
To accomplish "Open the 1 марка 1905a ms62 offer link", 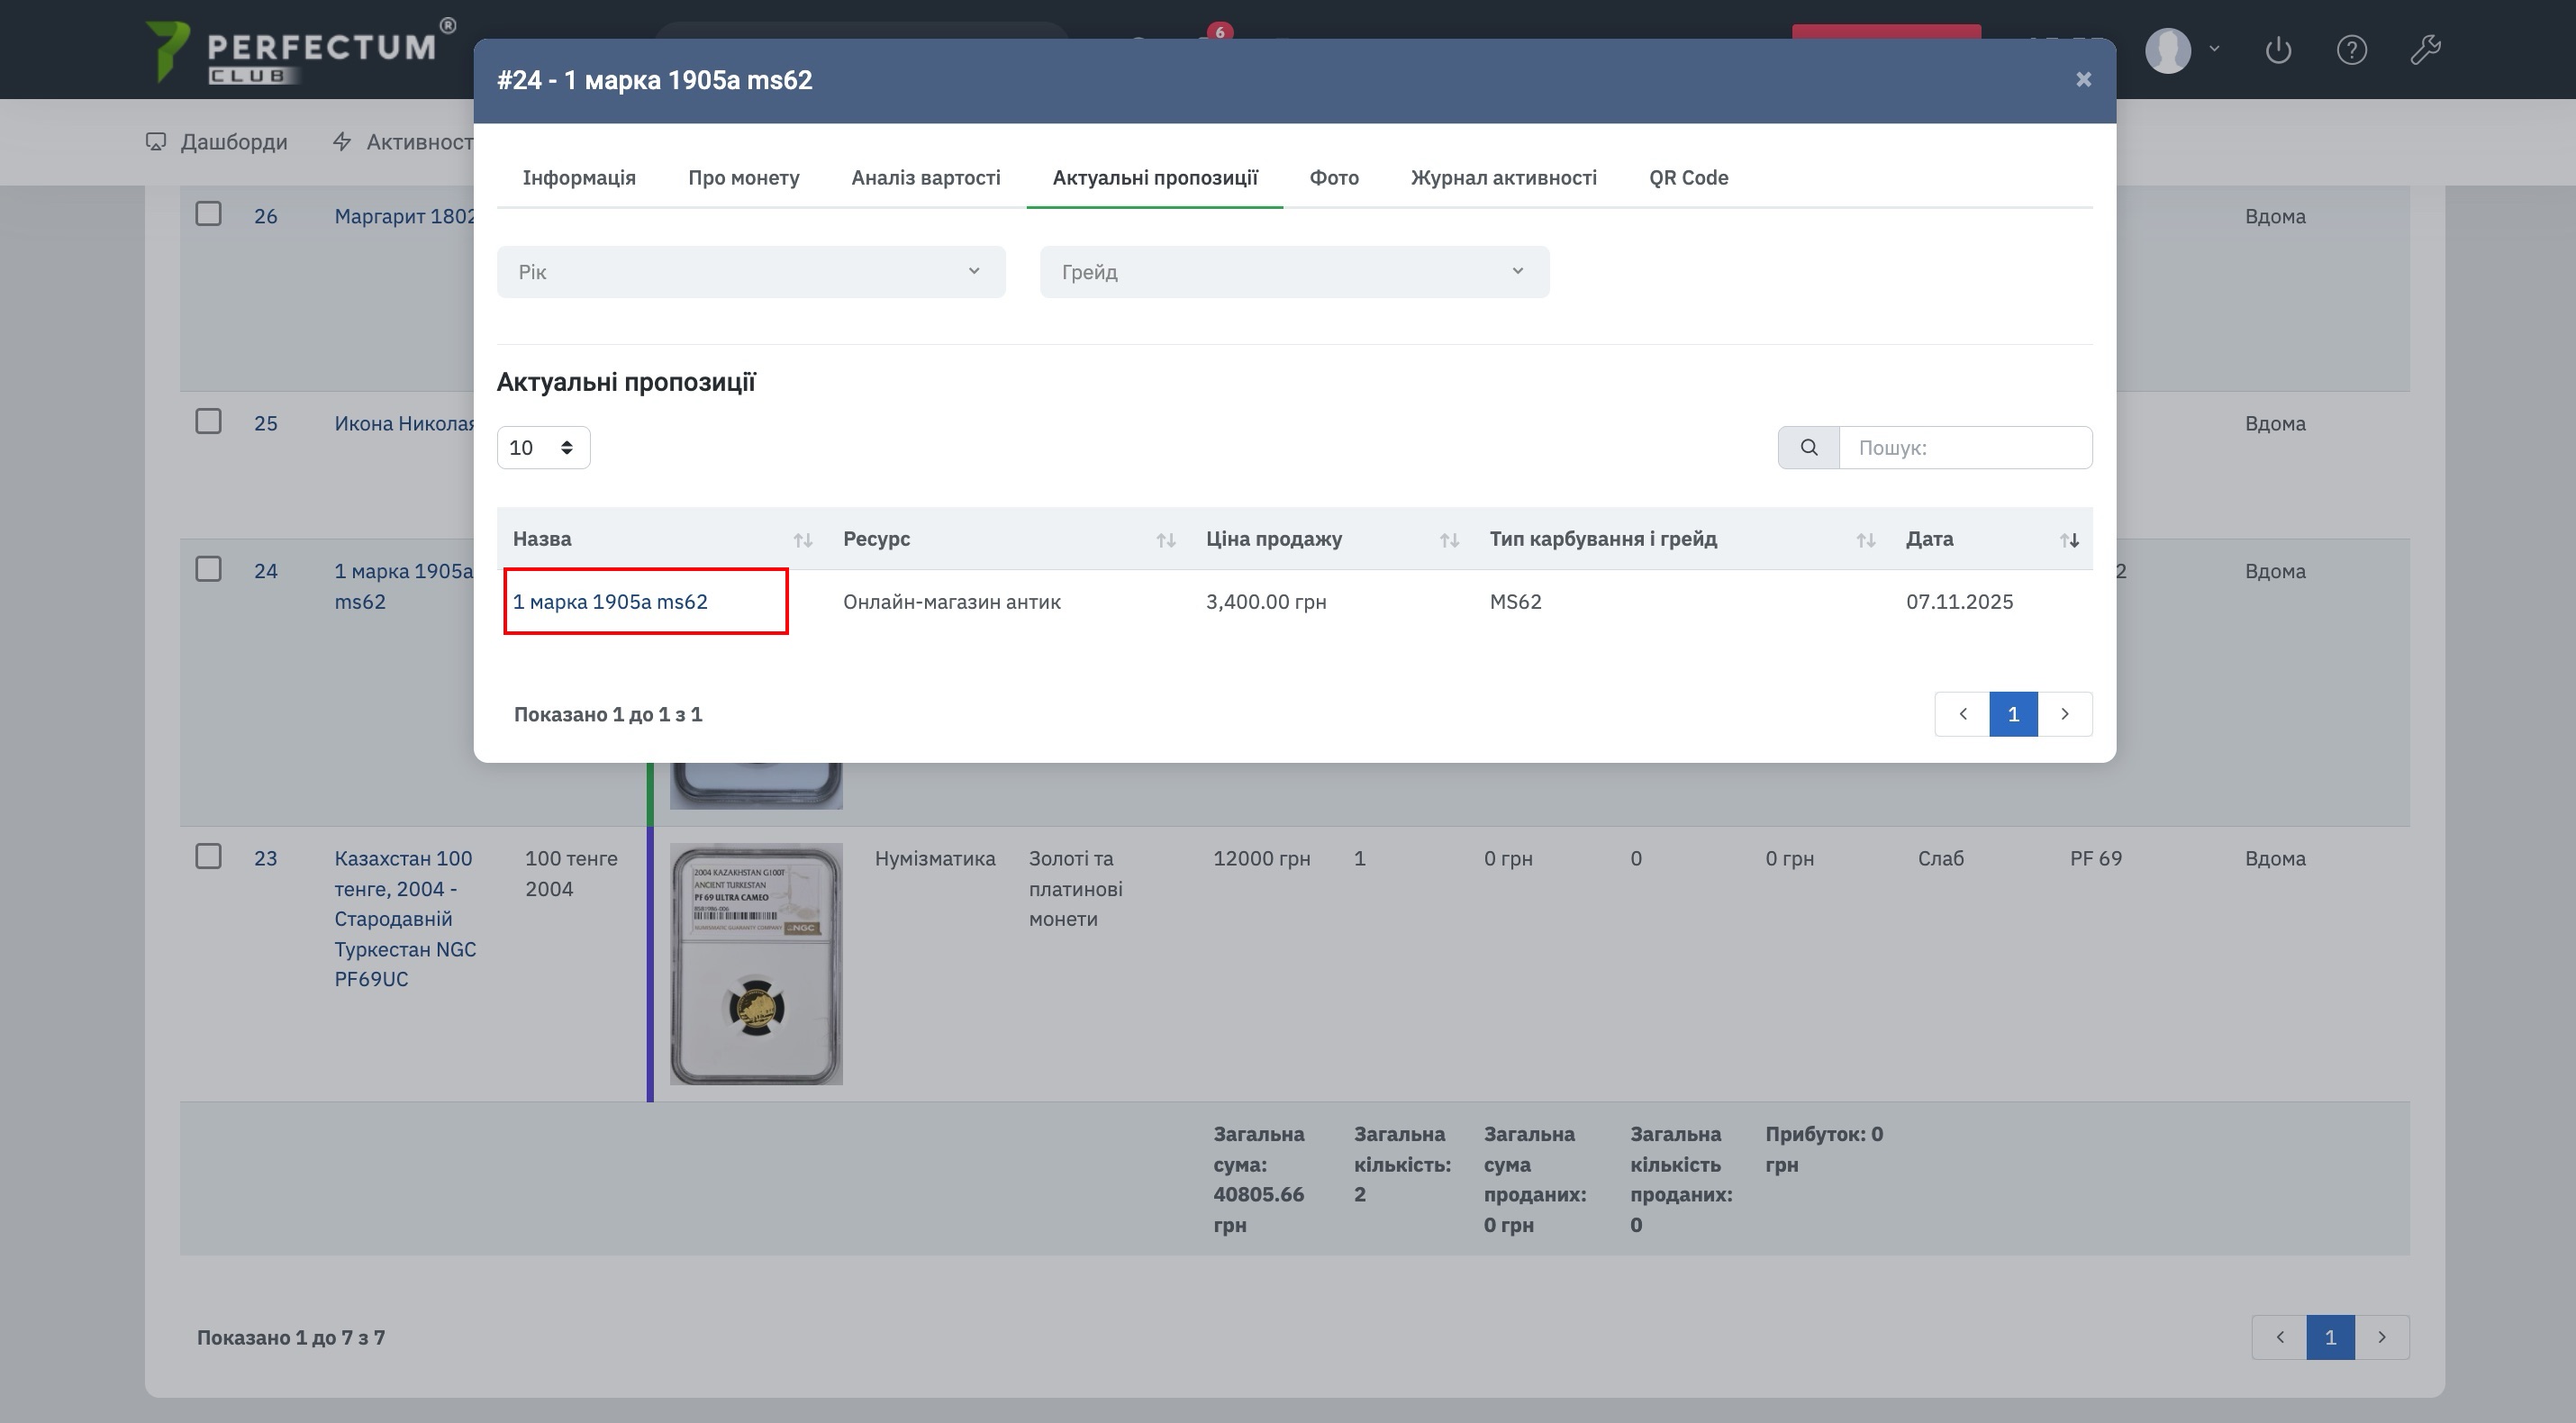I will tap(610, 602).
